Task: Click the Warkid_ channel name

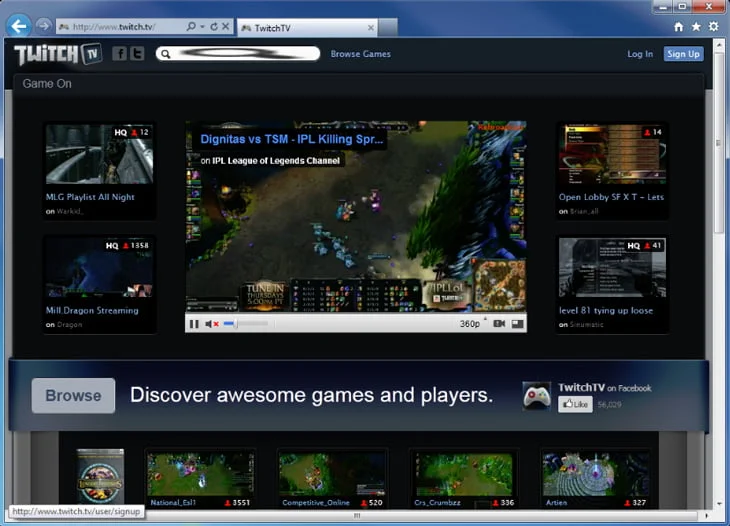Action: (70, 211)
